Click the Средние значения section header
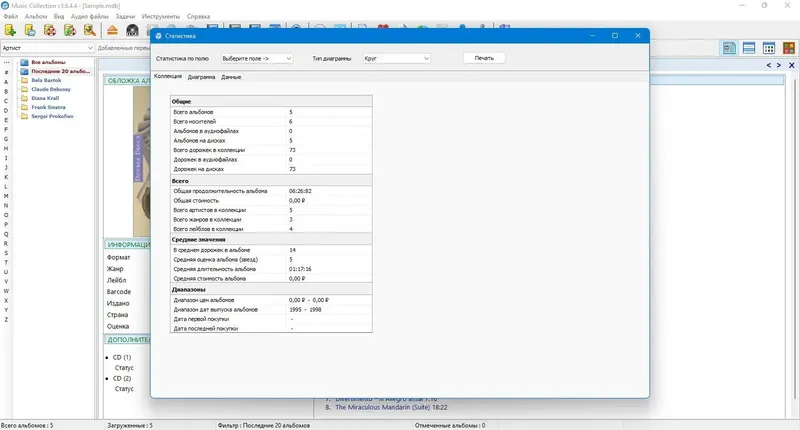The image size is (800, 430). point(271,239)
